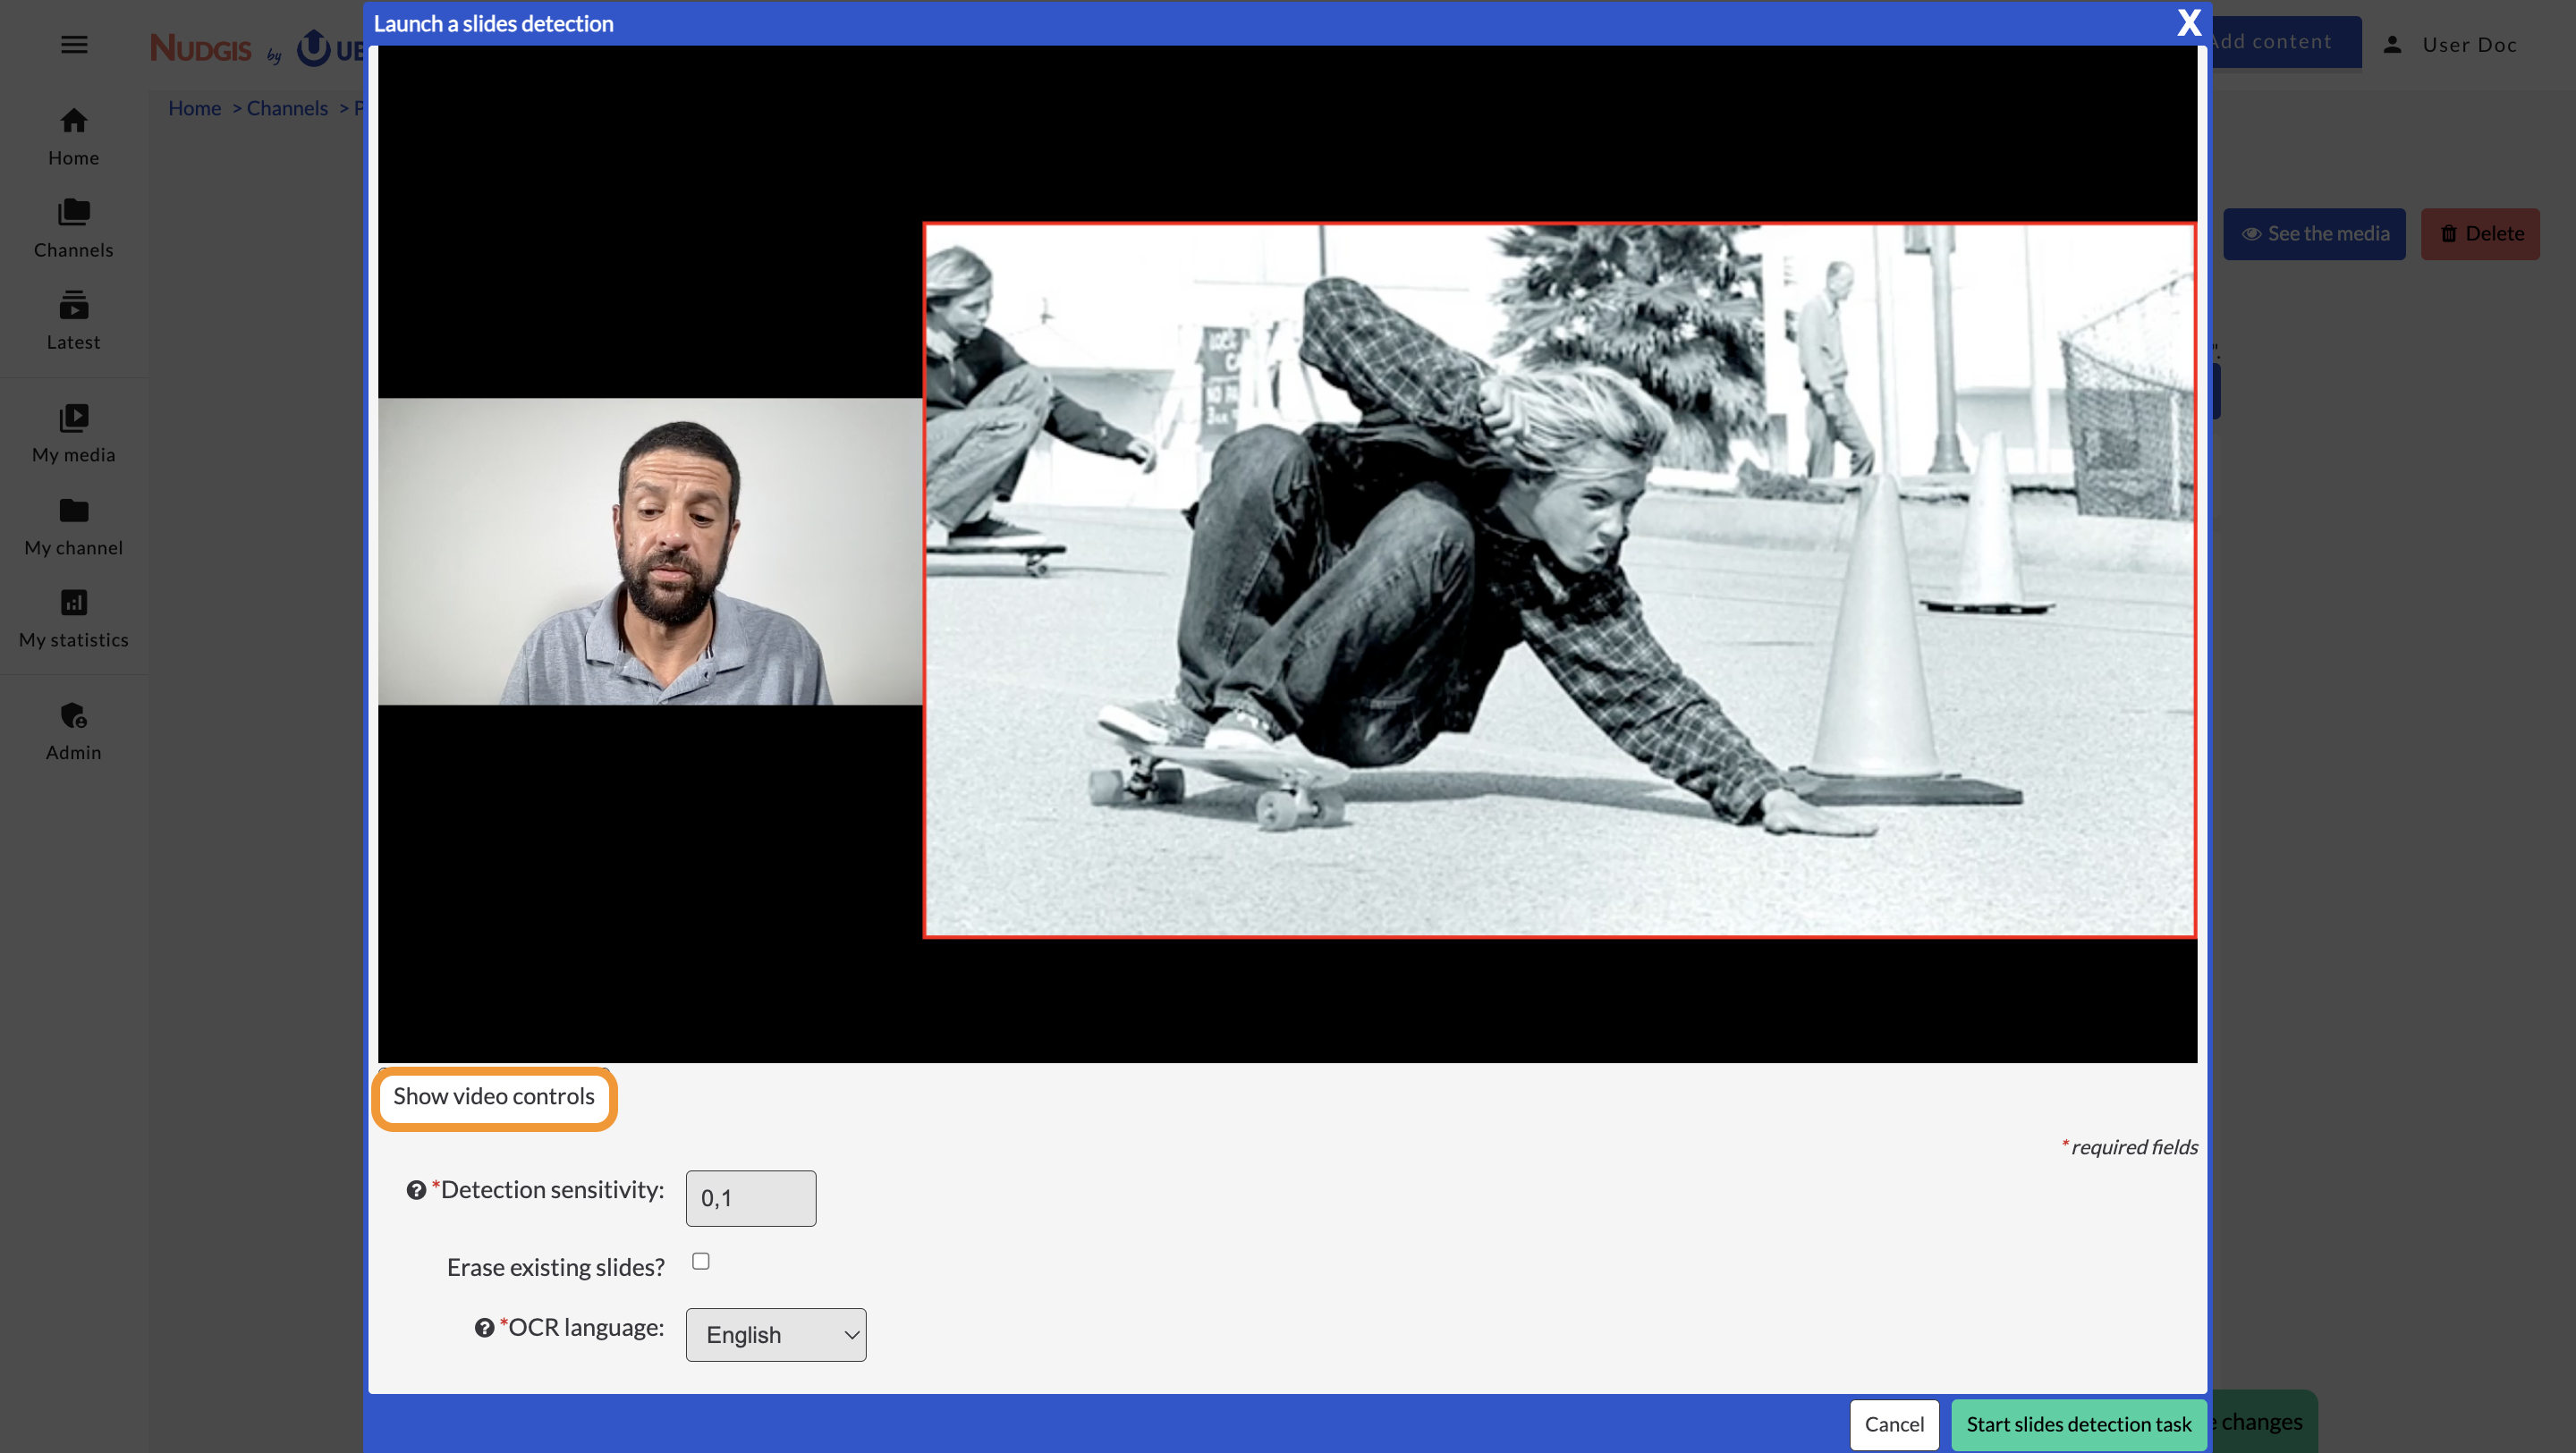Open My media in the sidebar
The image size is (2576, 1453).
click(x=74, y=434)
